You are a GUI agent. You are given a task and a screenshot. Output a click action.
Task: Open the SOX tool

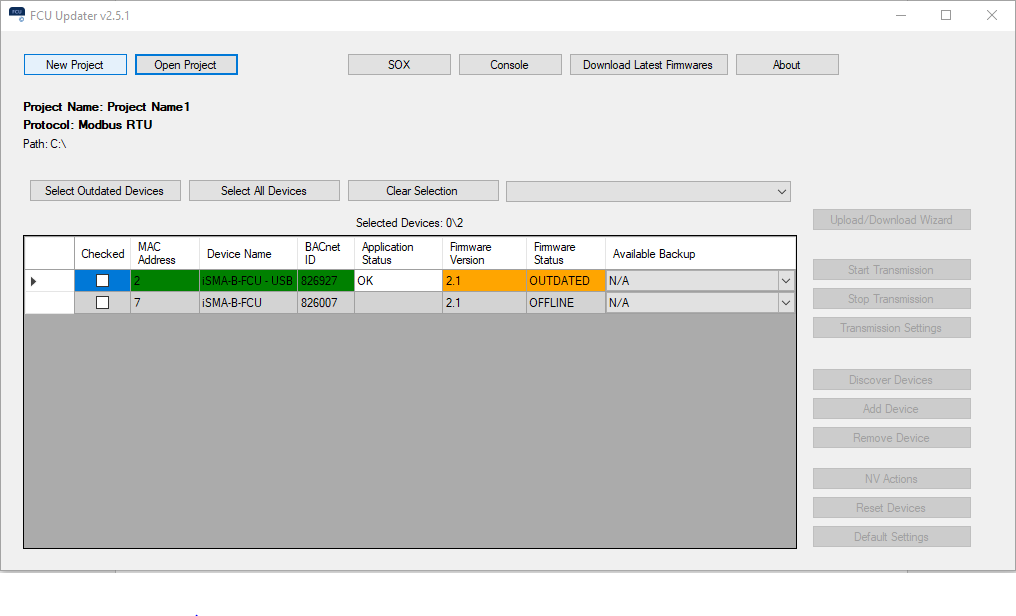click(399, 65)
